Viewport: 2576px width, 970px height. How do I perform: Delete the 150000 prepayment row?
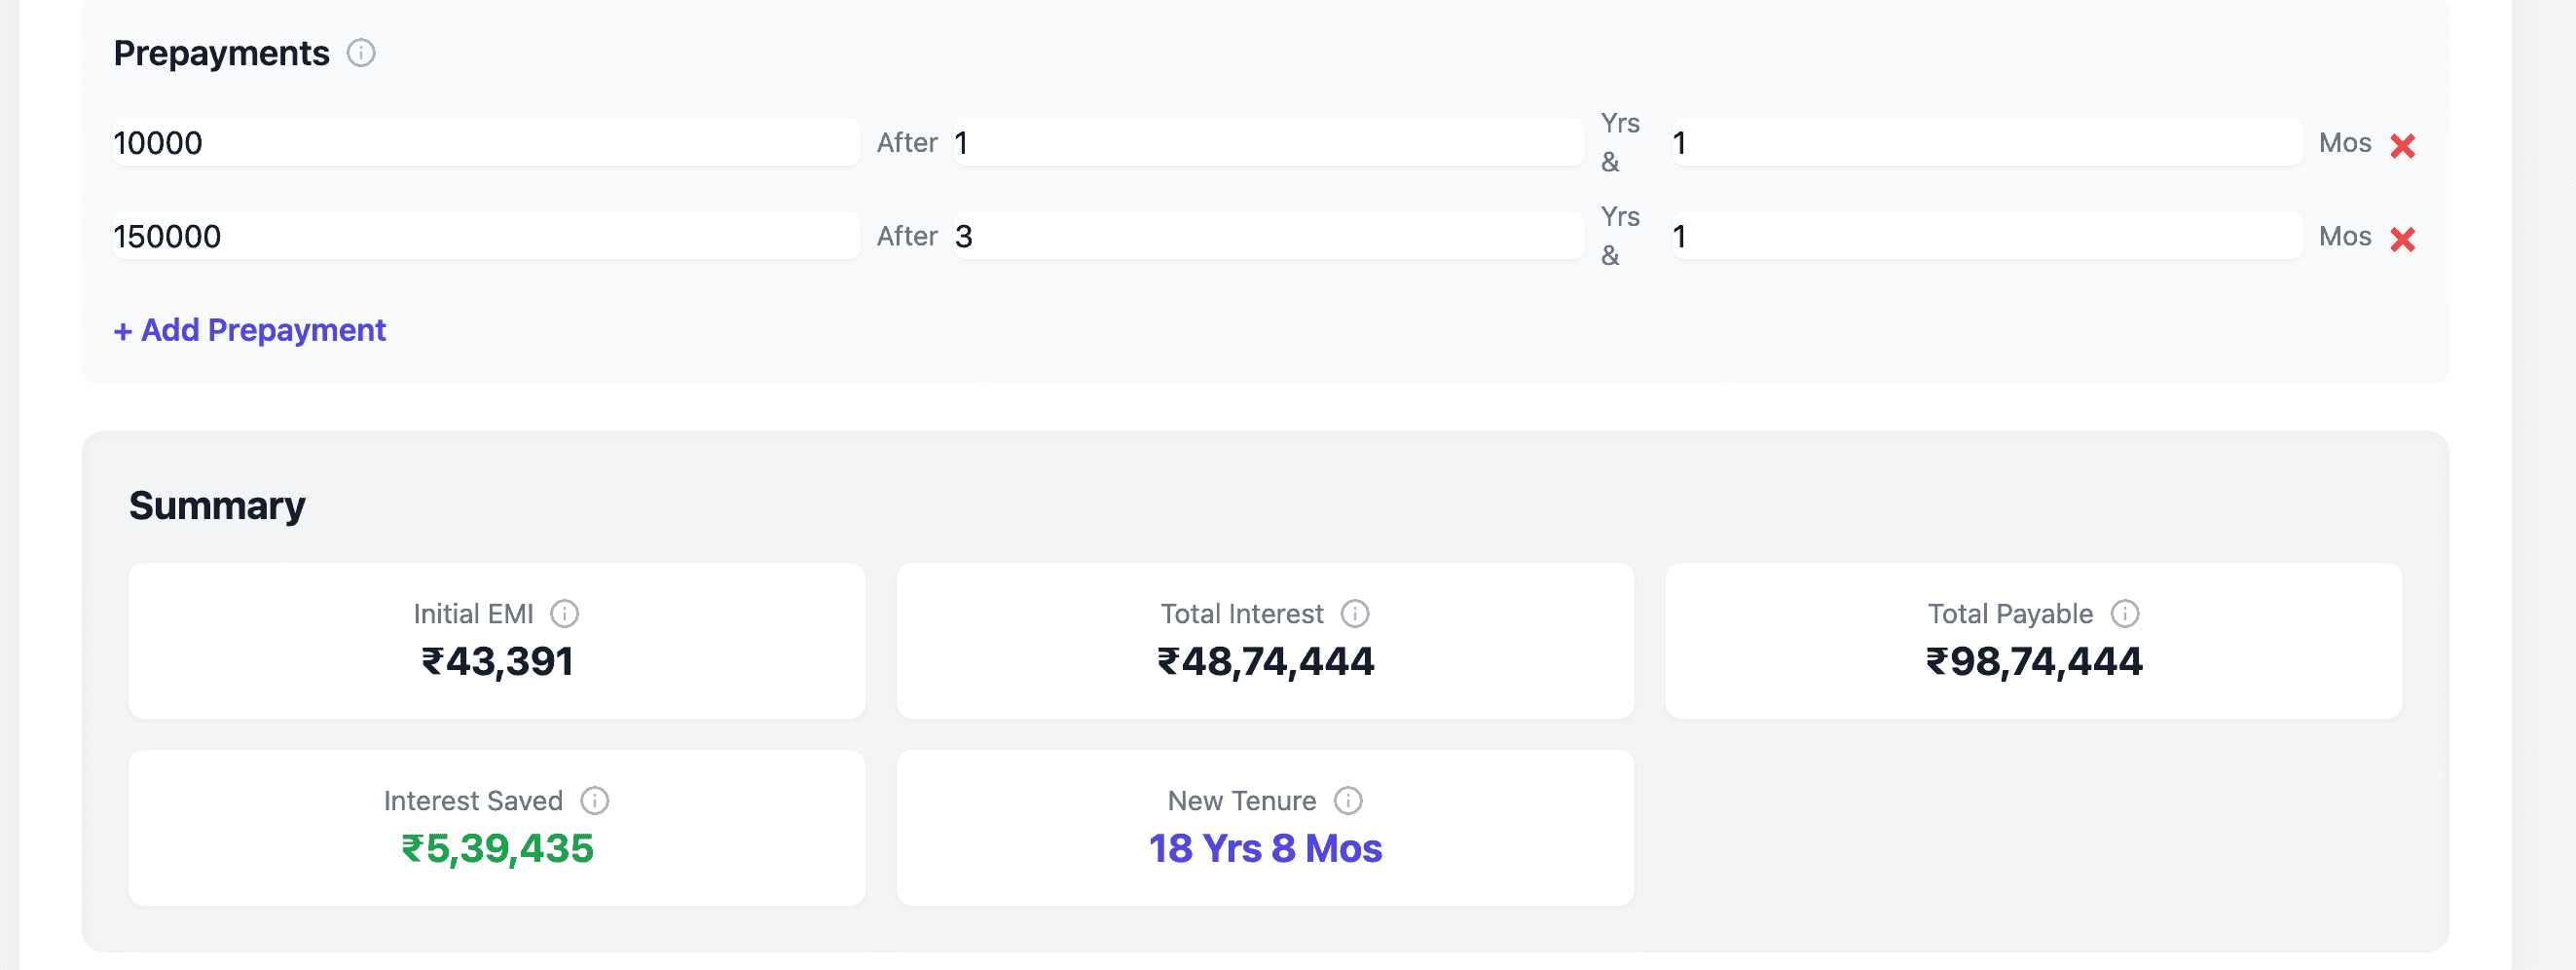point(2402,239)
